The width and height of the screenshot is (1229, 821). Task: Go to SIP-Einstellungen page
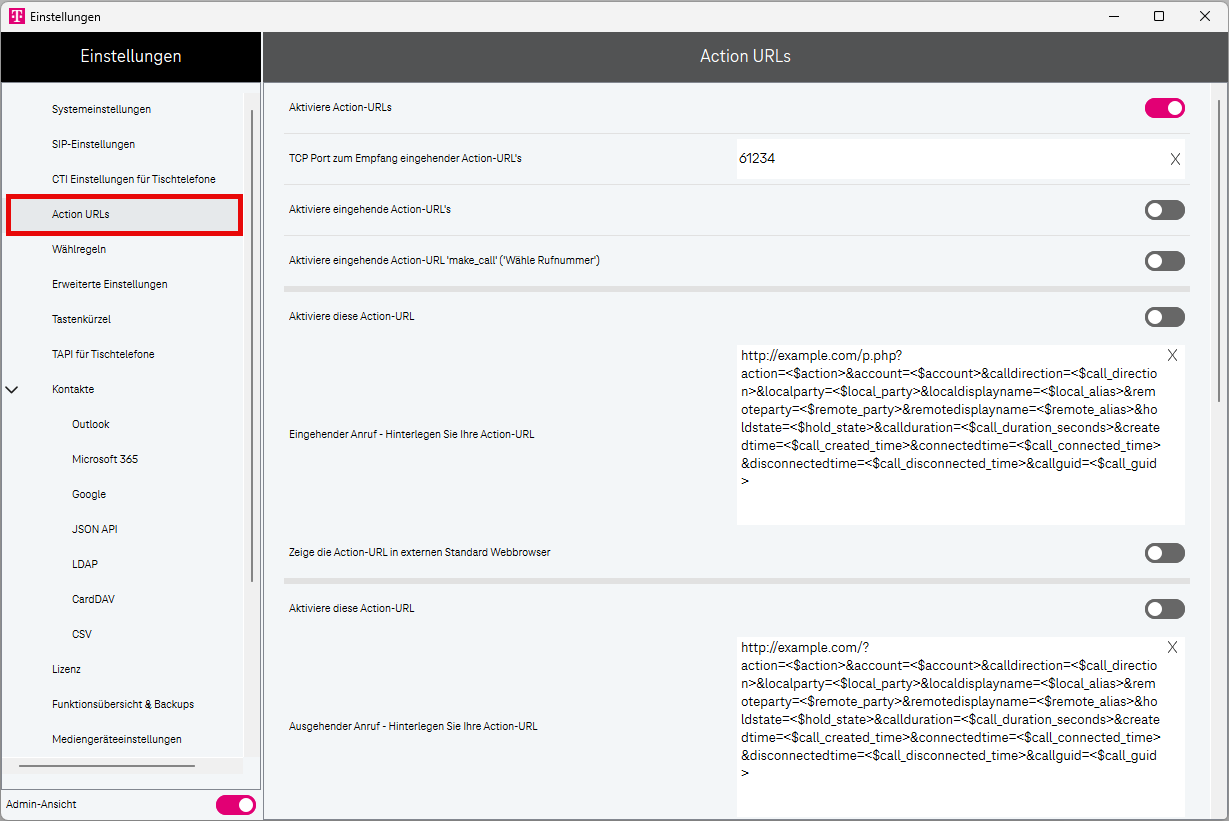click(93, 144)
